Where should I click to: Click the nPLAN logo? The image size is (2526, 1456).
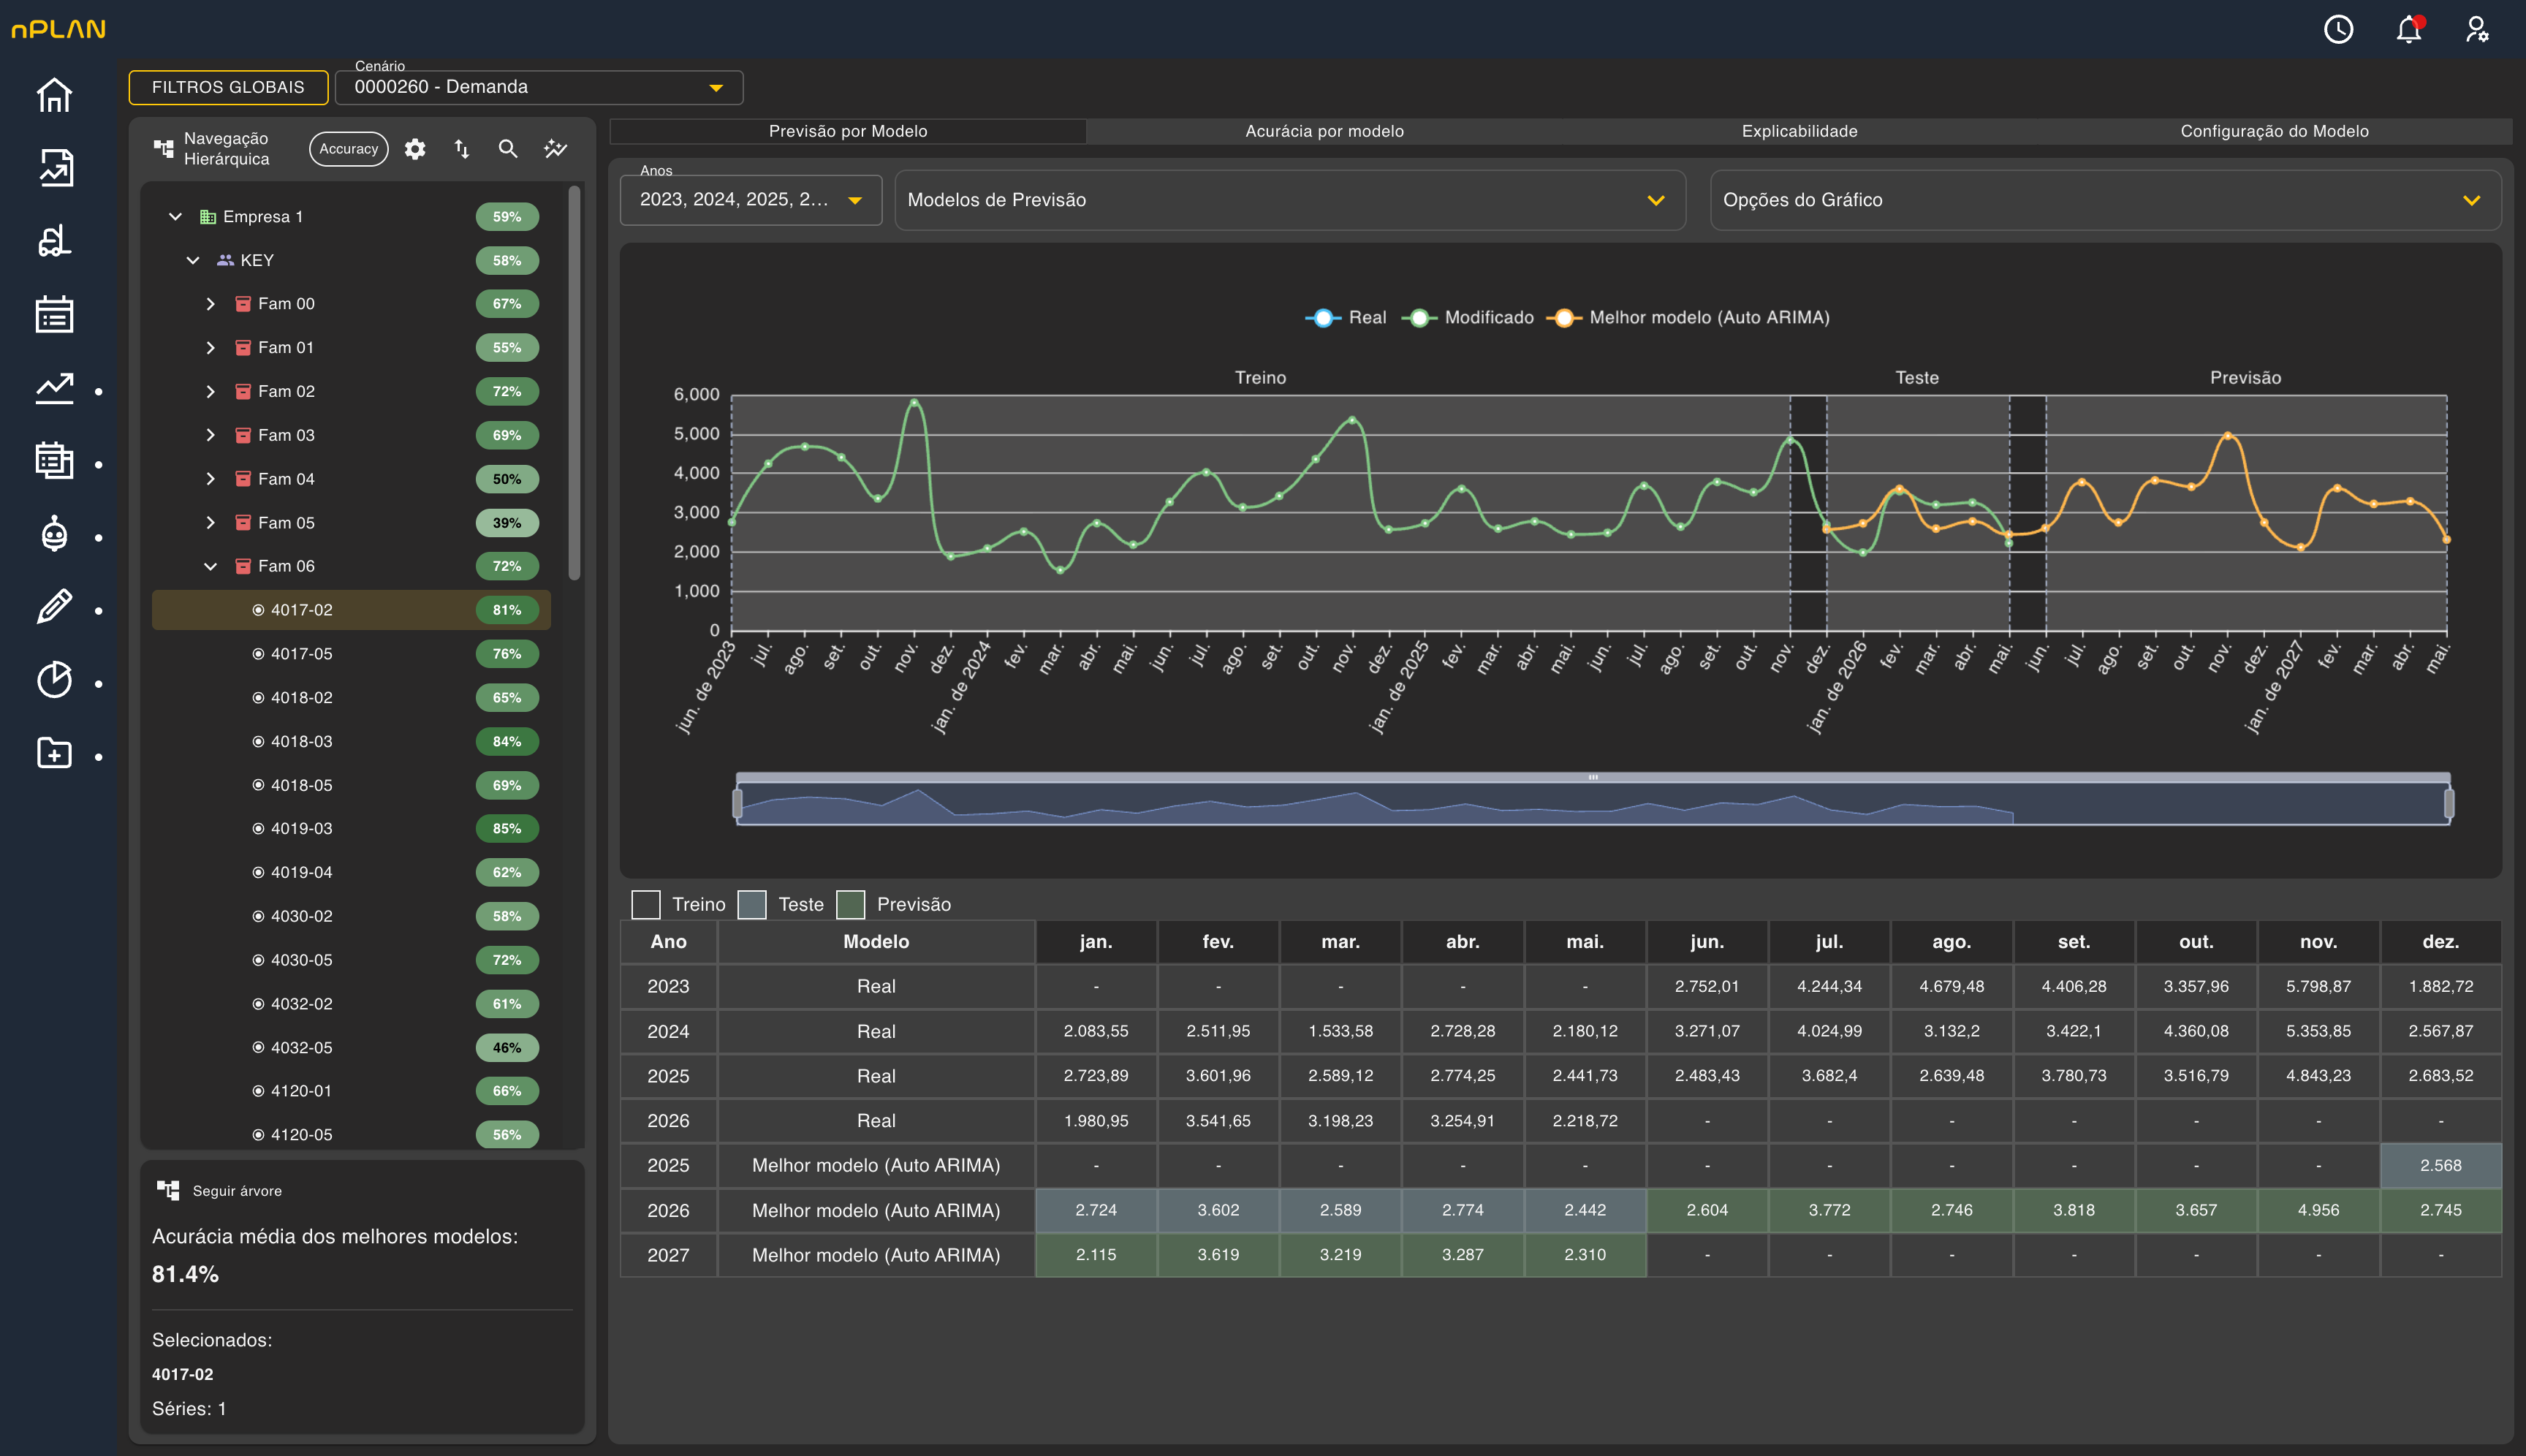pos(58,29)
